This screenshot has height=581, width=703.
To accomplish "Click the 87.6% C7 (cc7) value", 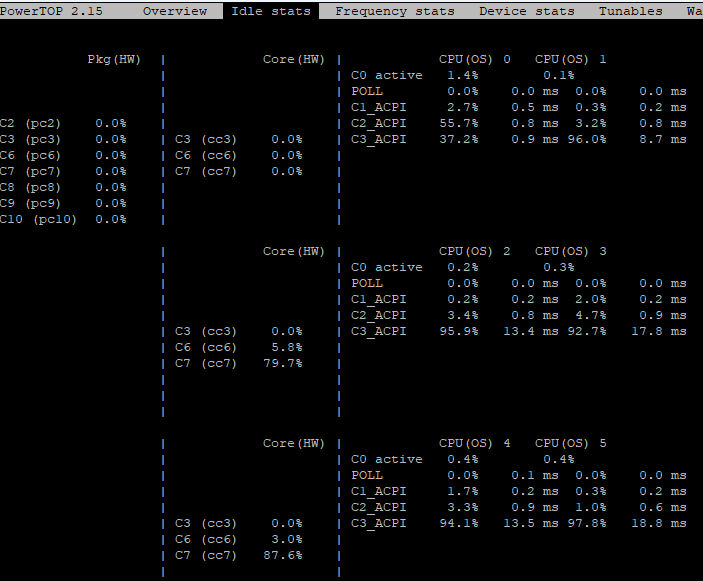I will point(283,555).
